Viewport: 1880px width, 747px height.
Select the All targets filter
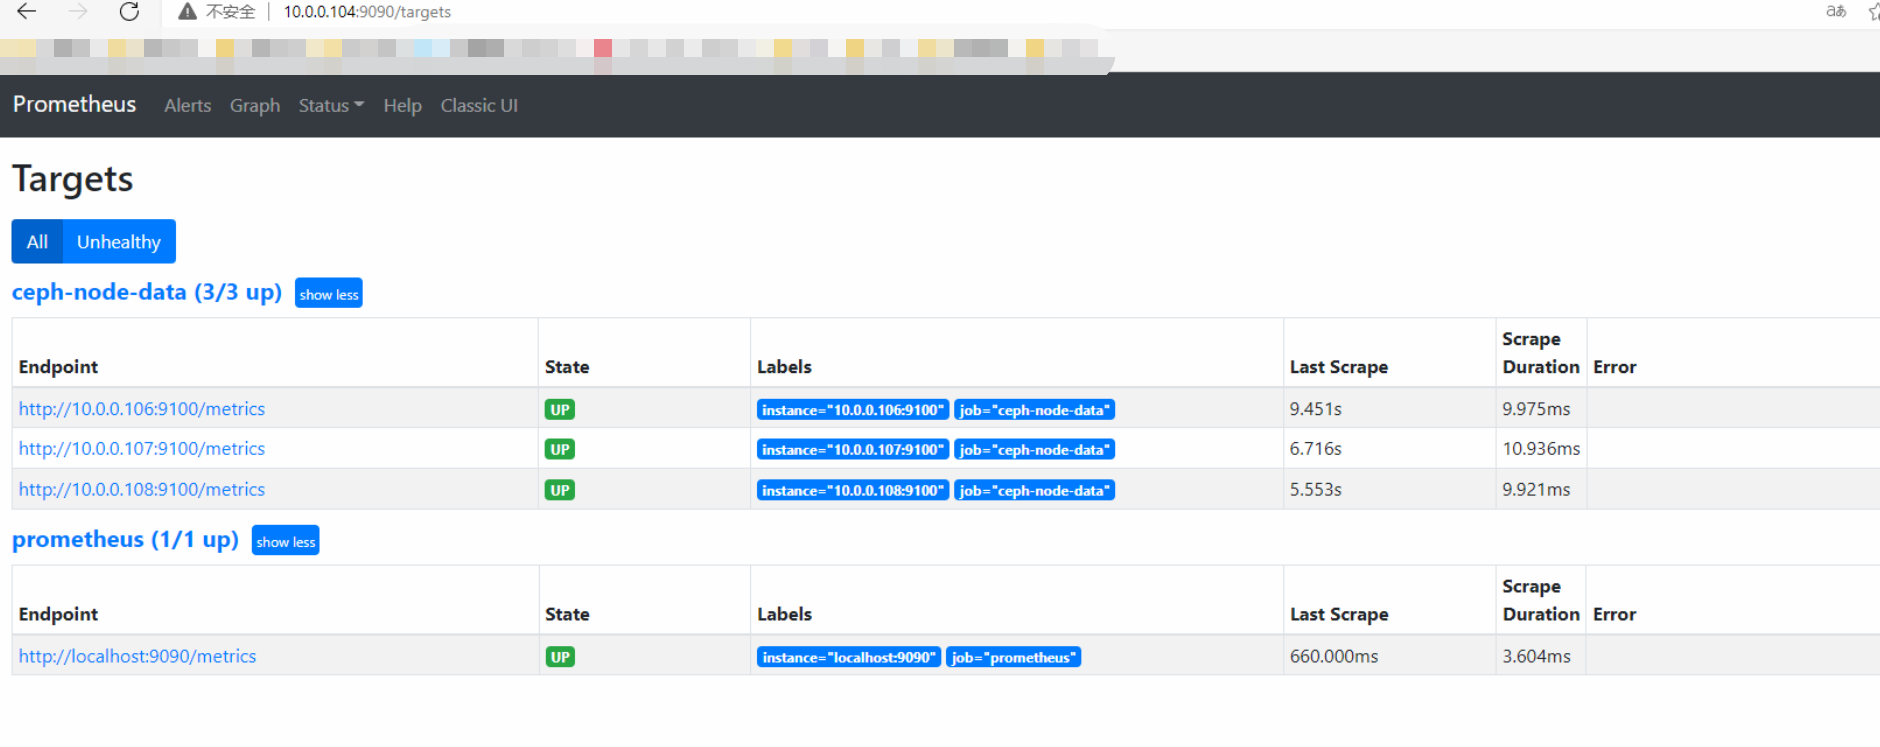tap(37, 242)
